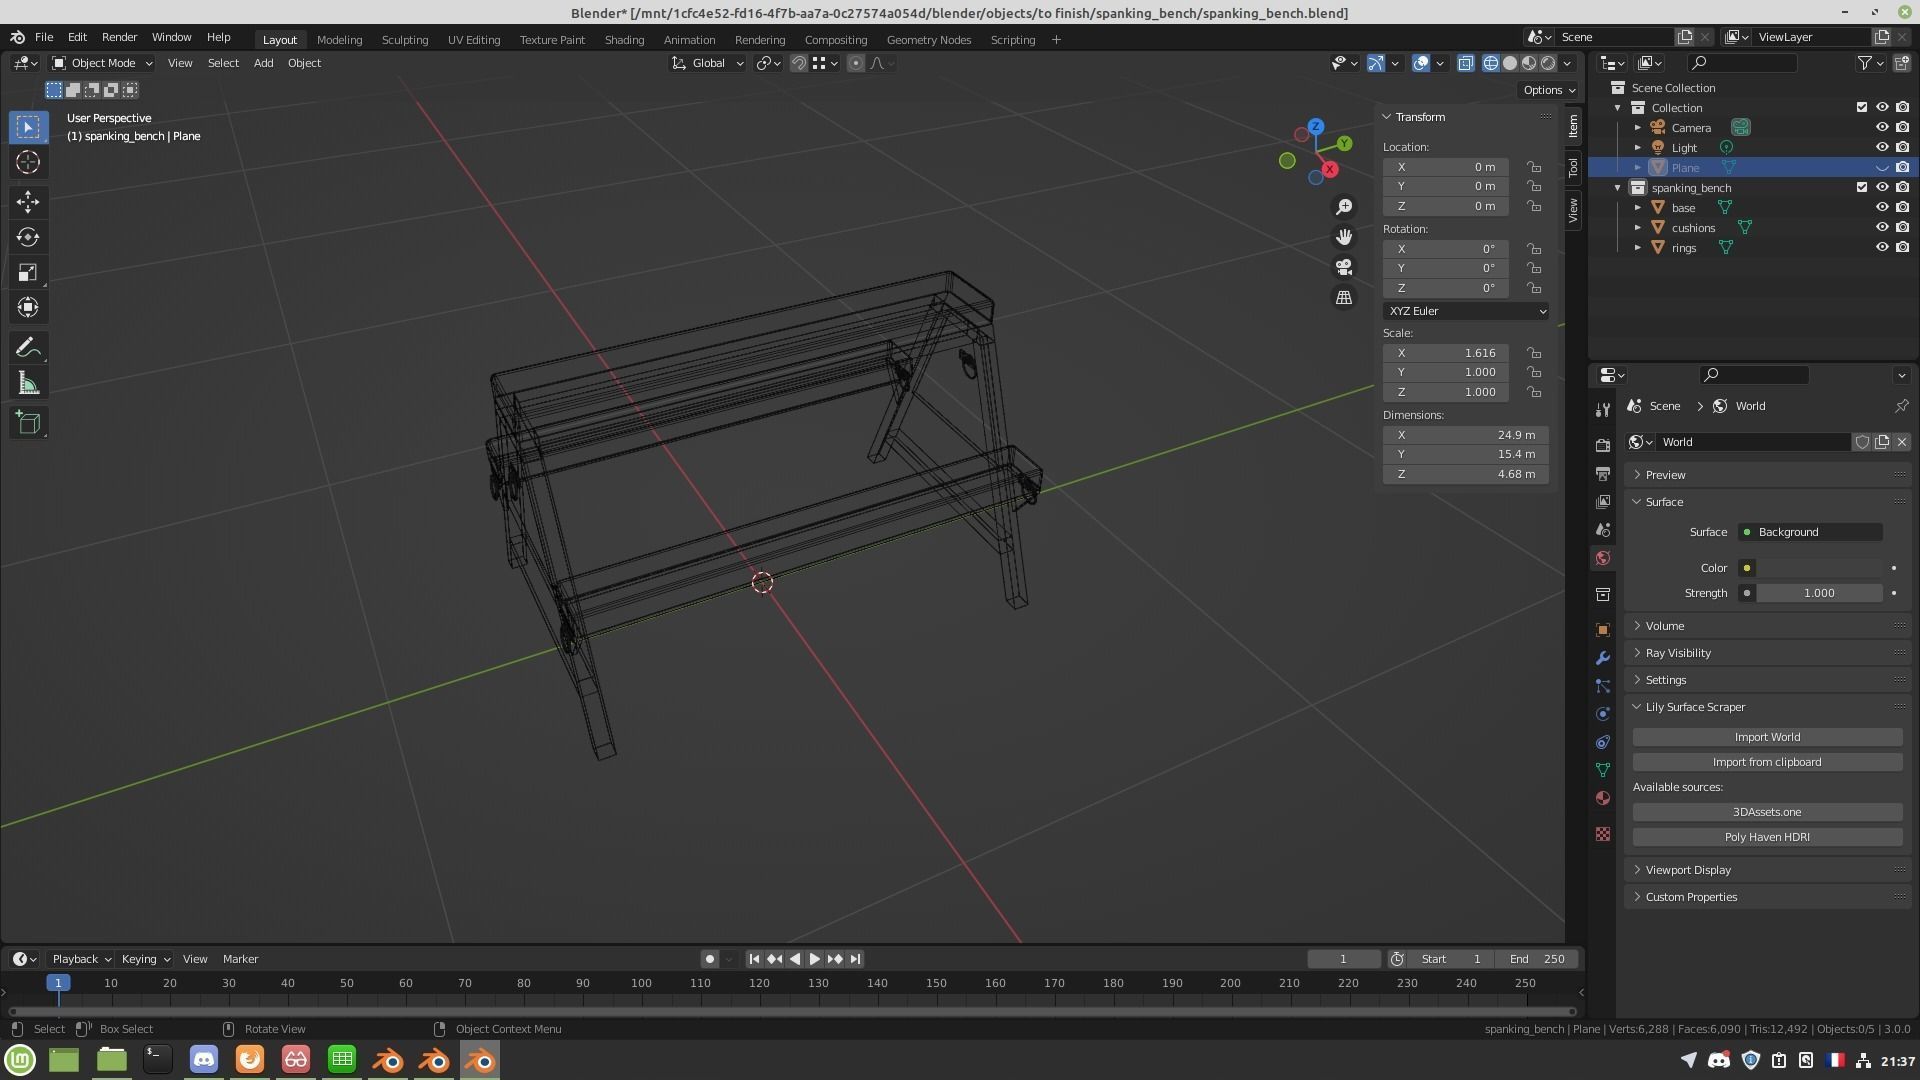Toggle proportional editing
Viewport: 1920px width, 1080px height.
click(x=856, y=63)
